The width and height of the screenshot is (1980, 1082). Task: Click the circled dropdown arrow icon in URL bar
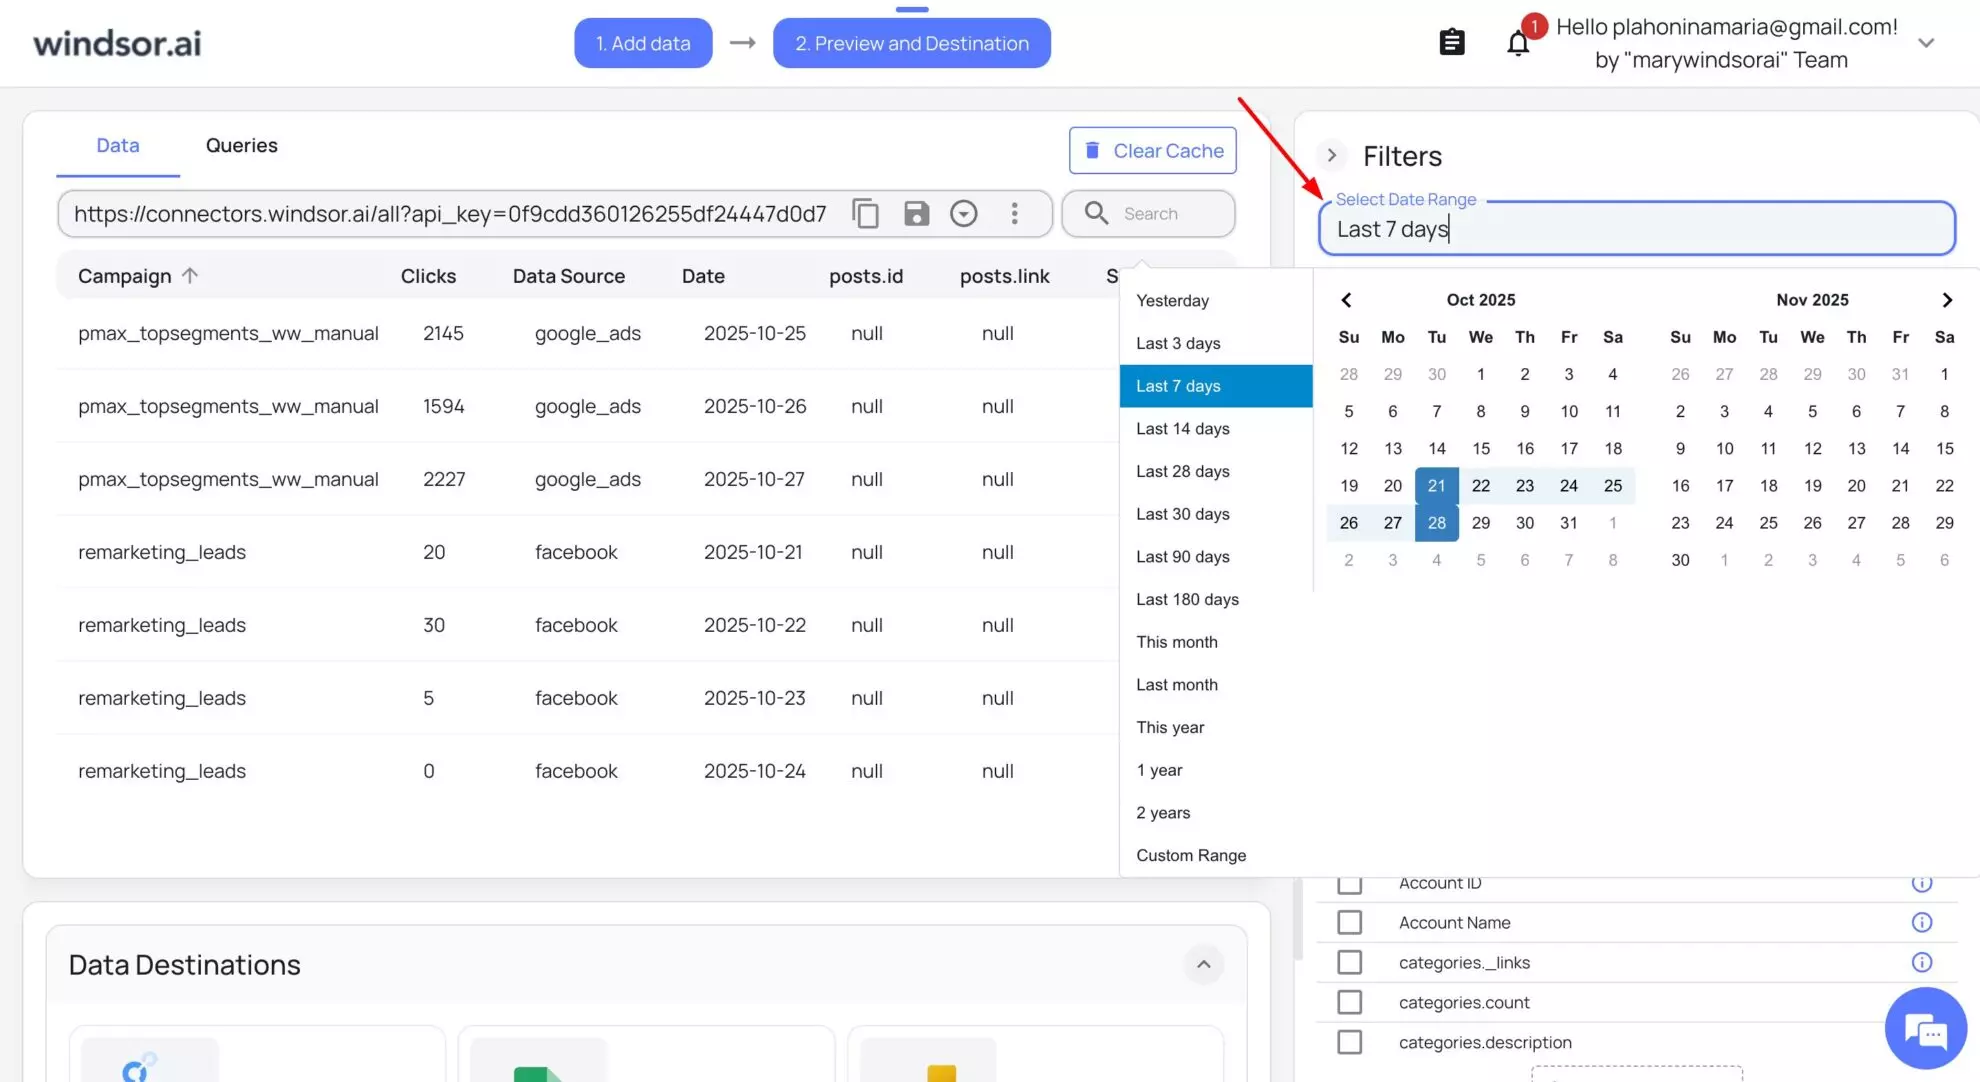coord(963,214)
